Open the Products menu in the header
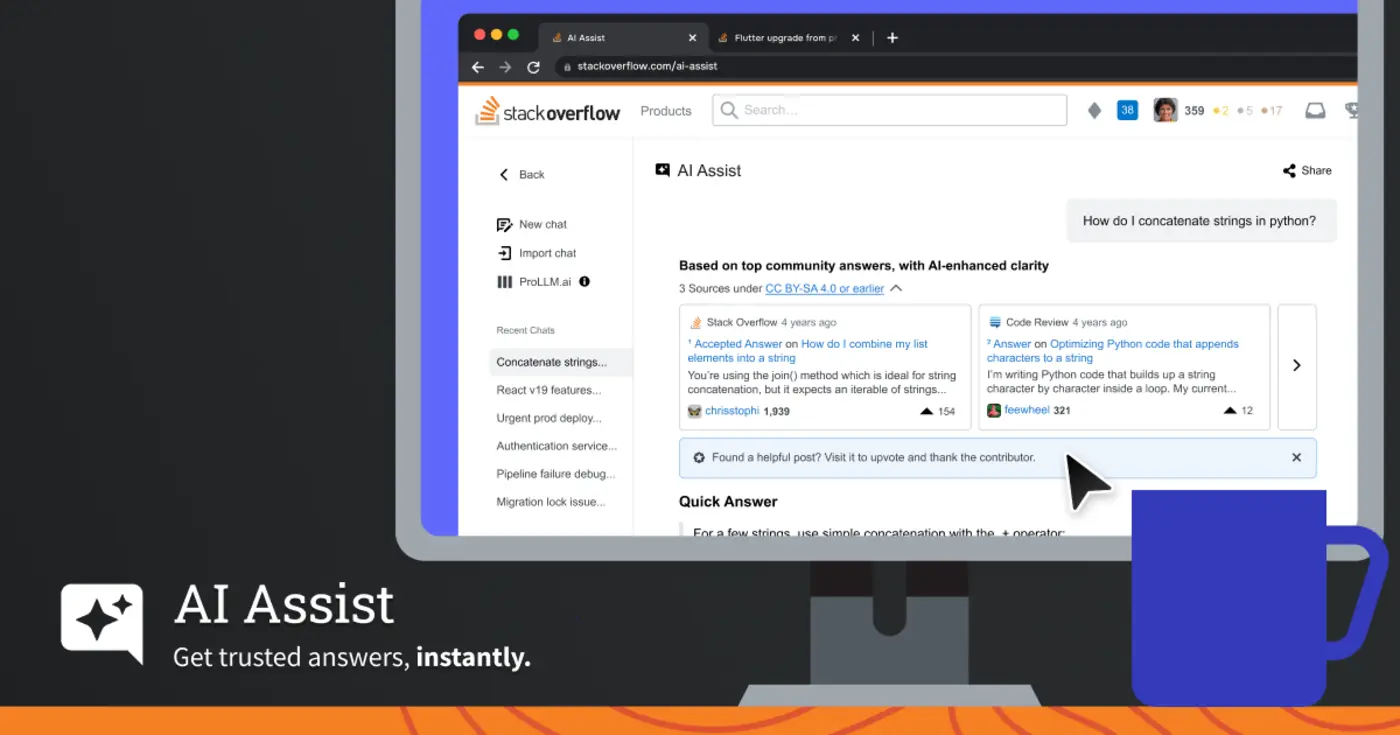The image size is (1400, 735). 665,111
